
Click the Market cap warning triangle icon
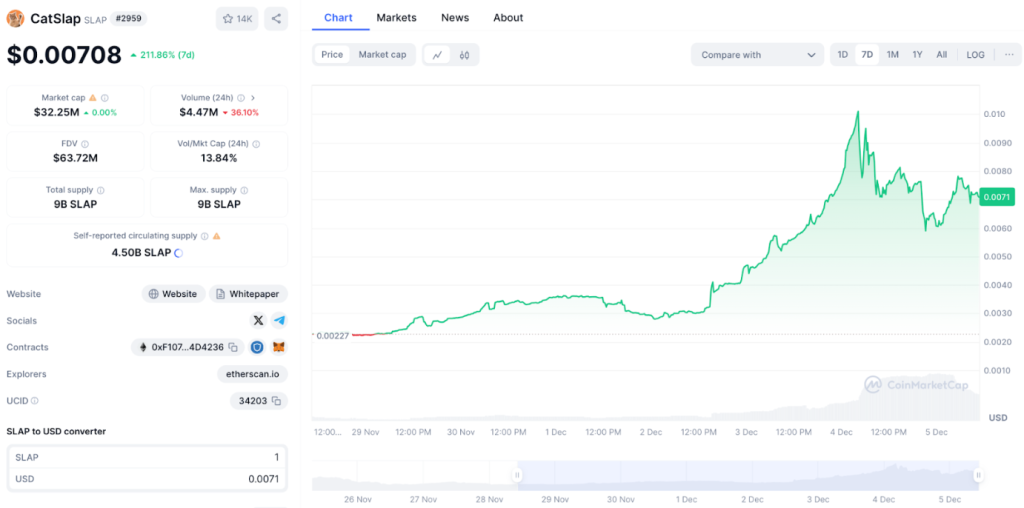93,97
